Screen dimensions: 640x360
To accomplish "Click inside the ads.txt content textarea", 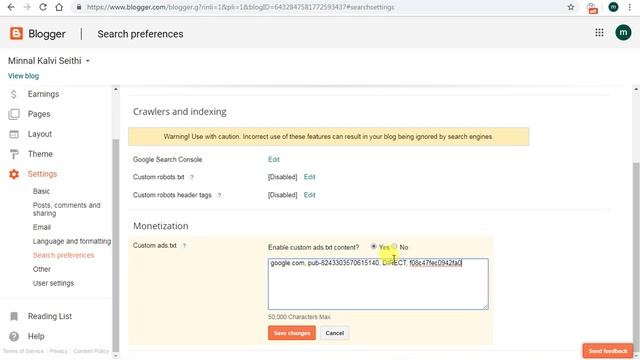I will pyautogui.click(x=378, y=284).
